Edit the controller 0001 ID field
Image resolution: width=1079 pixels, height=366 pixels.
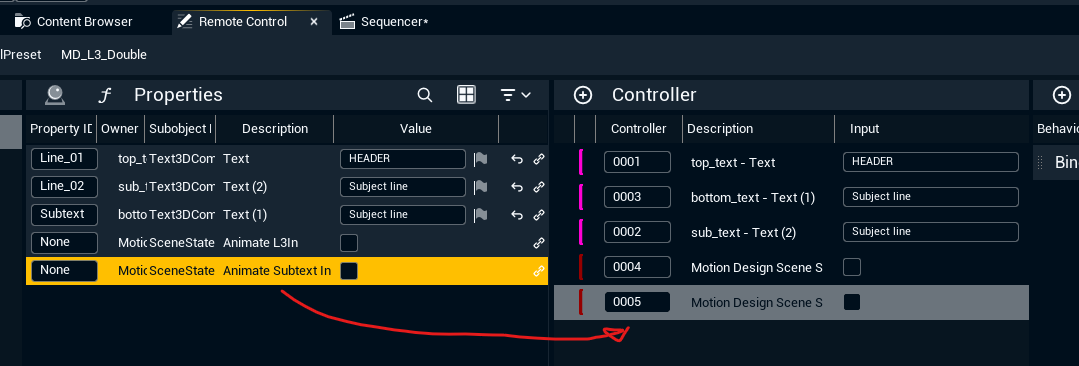point(637,162)
